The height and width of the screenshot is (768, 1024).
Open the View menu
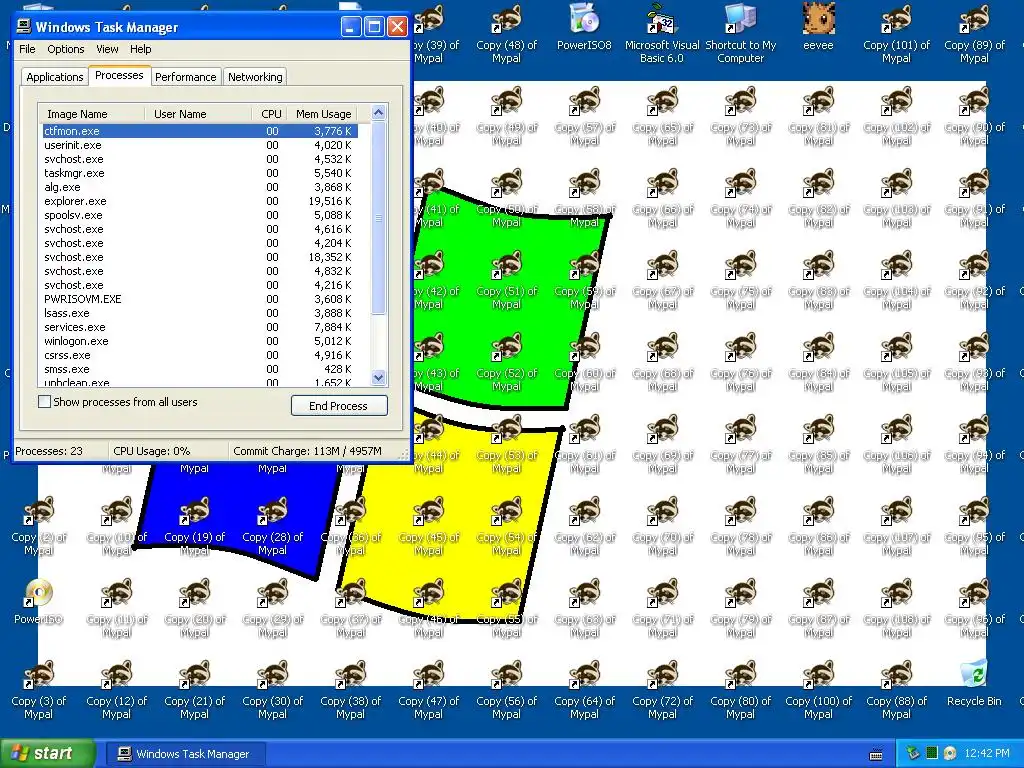coord(107,49)
